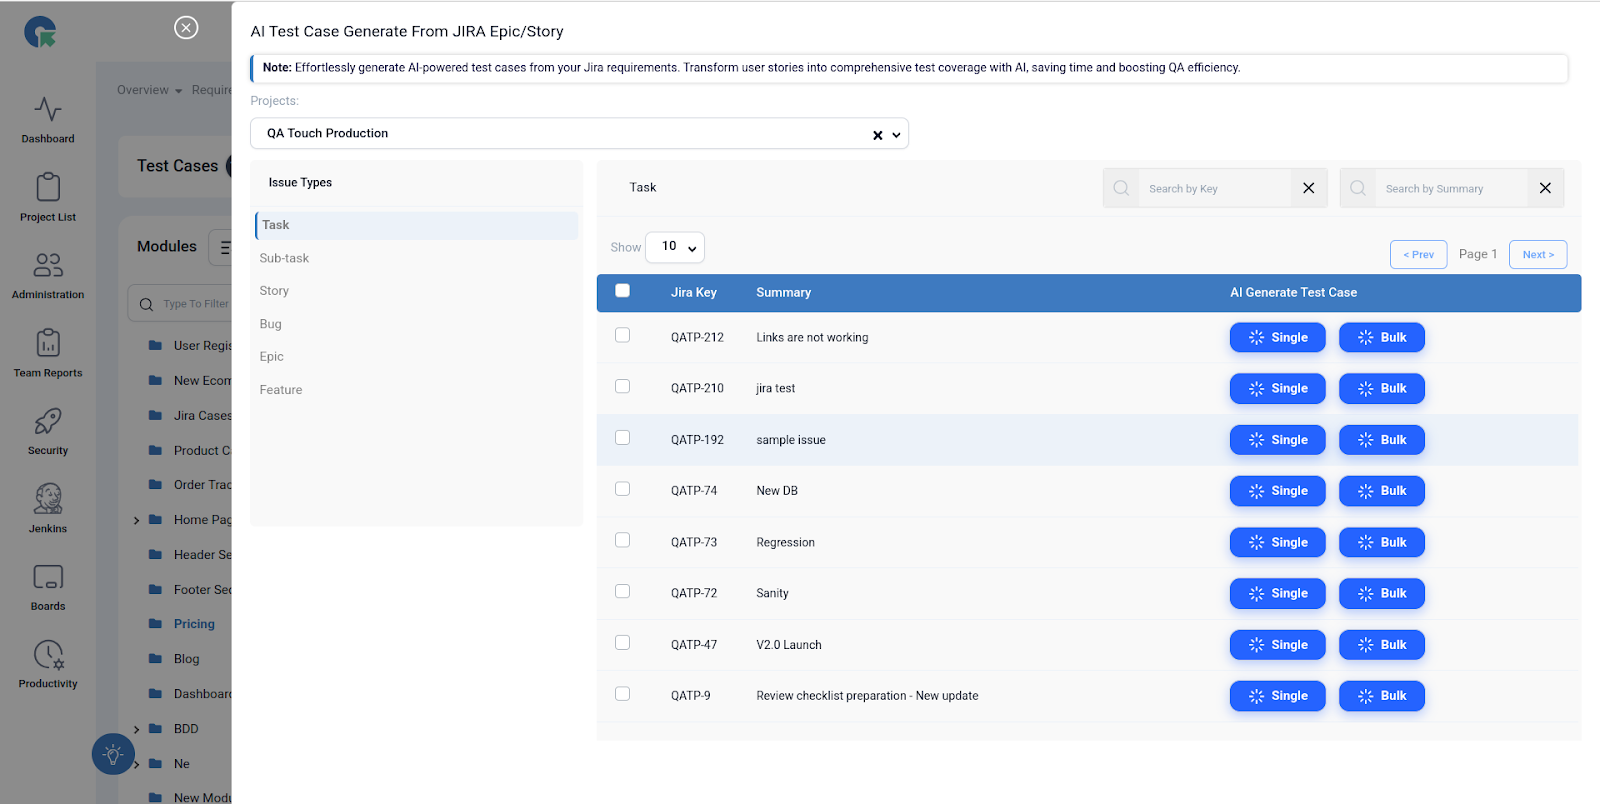Select the Task issue type
The height and width of the screenshot is (804, 1600).
(417, 225)
